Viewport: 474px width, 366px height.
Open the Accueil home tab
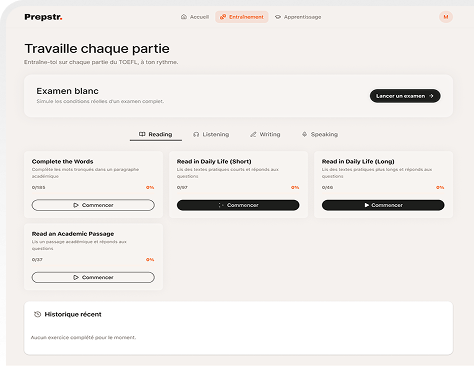pos(195,17)
